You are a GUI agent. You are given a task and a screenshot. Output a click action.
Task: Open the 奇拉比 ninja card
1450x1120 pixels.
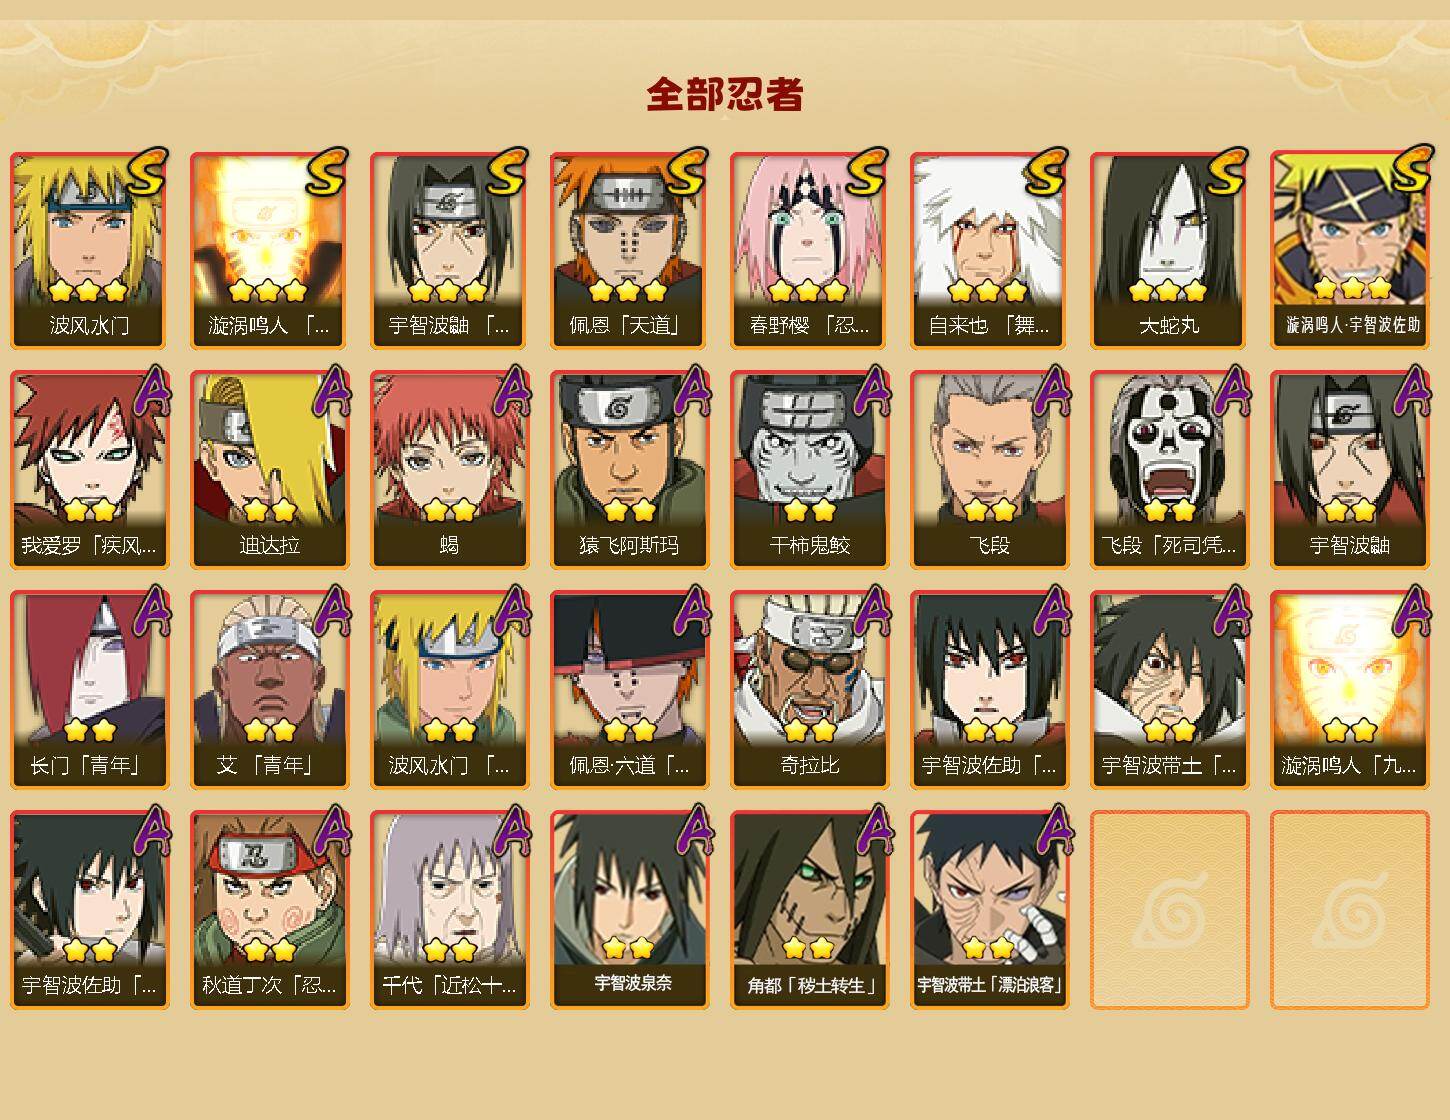(x=810, y=690)
